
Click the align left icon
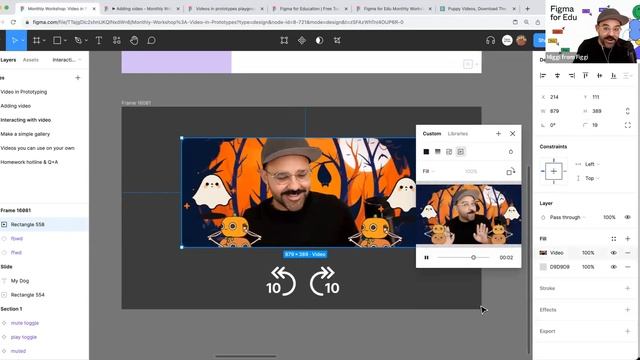[543, 76]
